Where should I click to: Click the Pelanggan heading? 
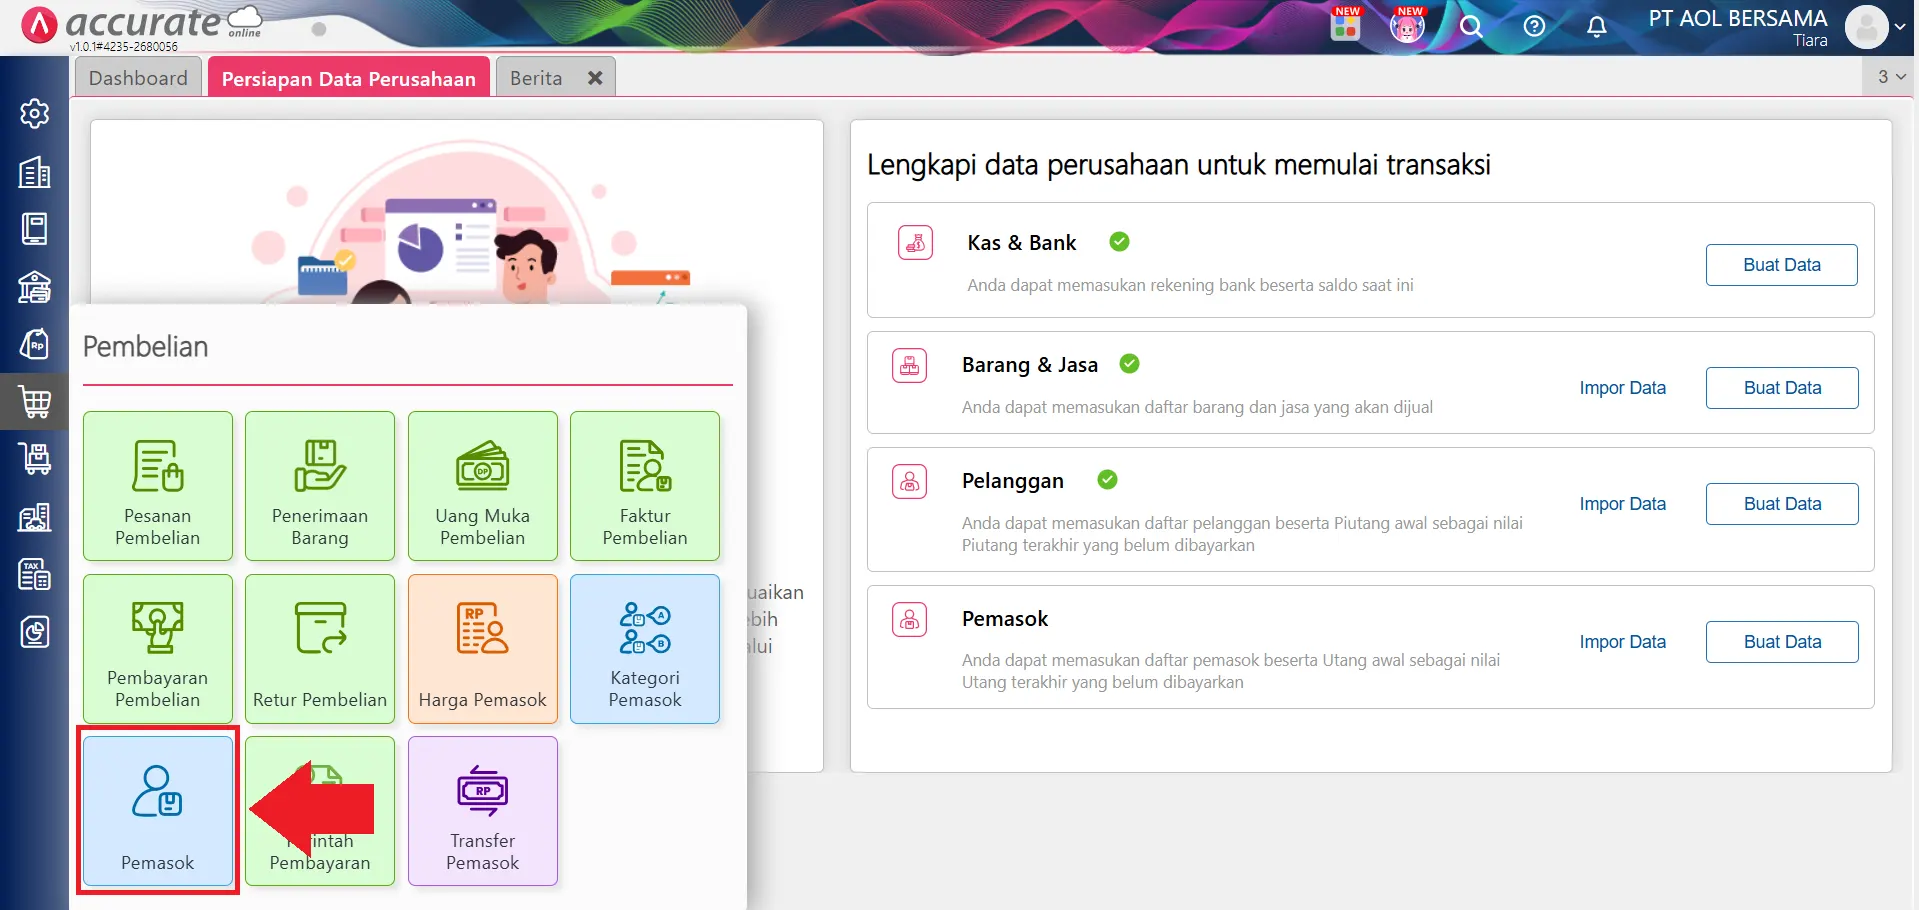click(x=1013, y=481)
